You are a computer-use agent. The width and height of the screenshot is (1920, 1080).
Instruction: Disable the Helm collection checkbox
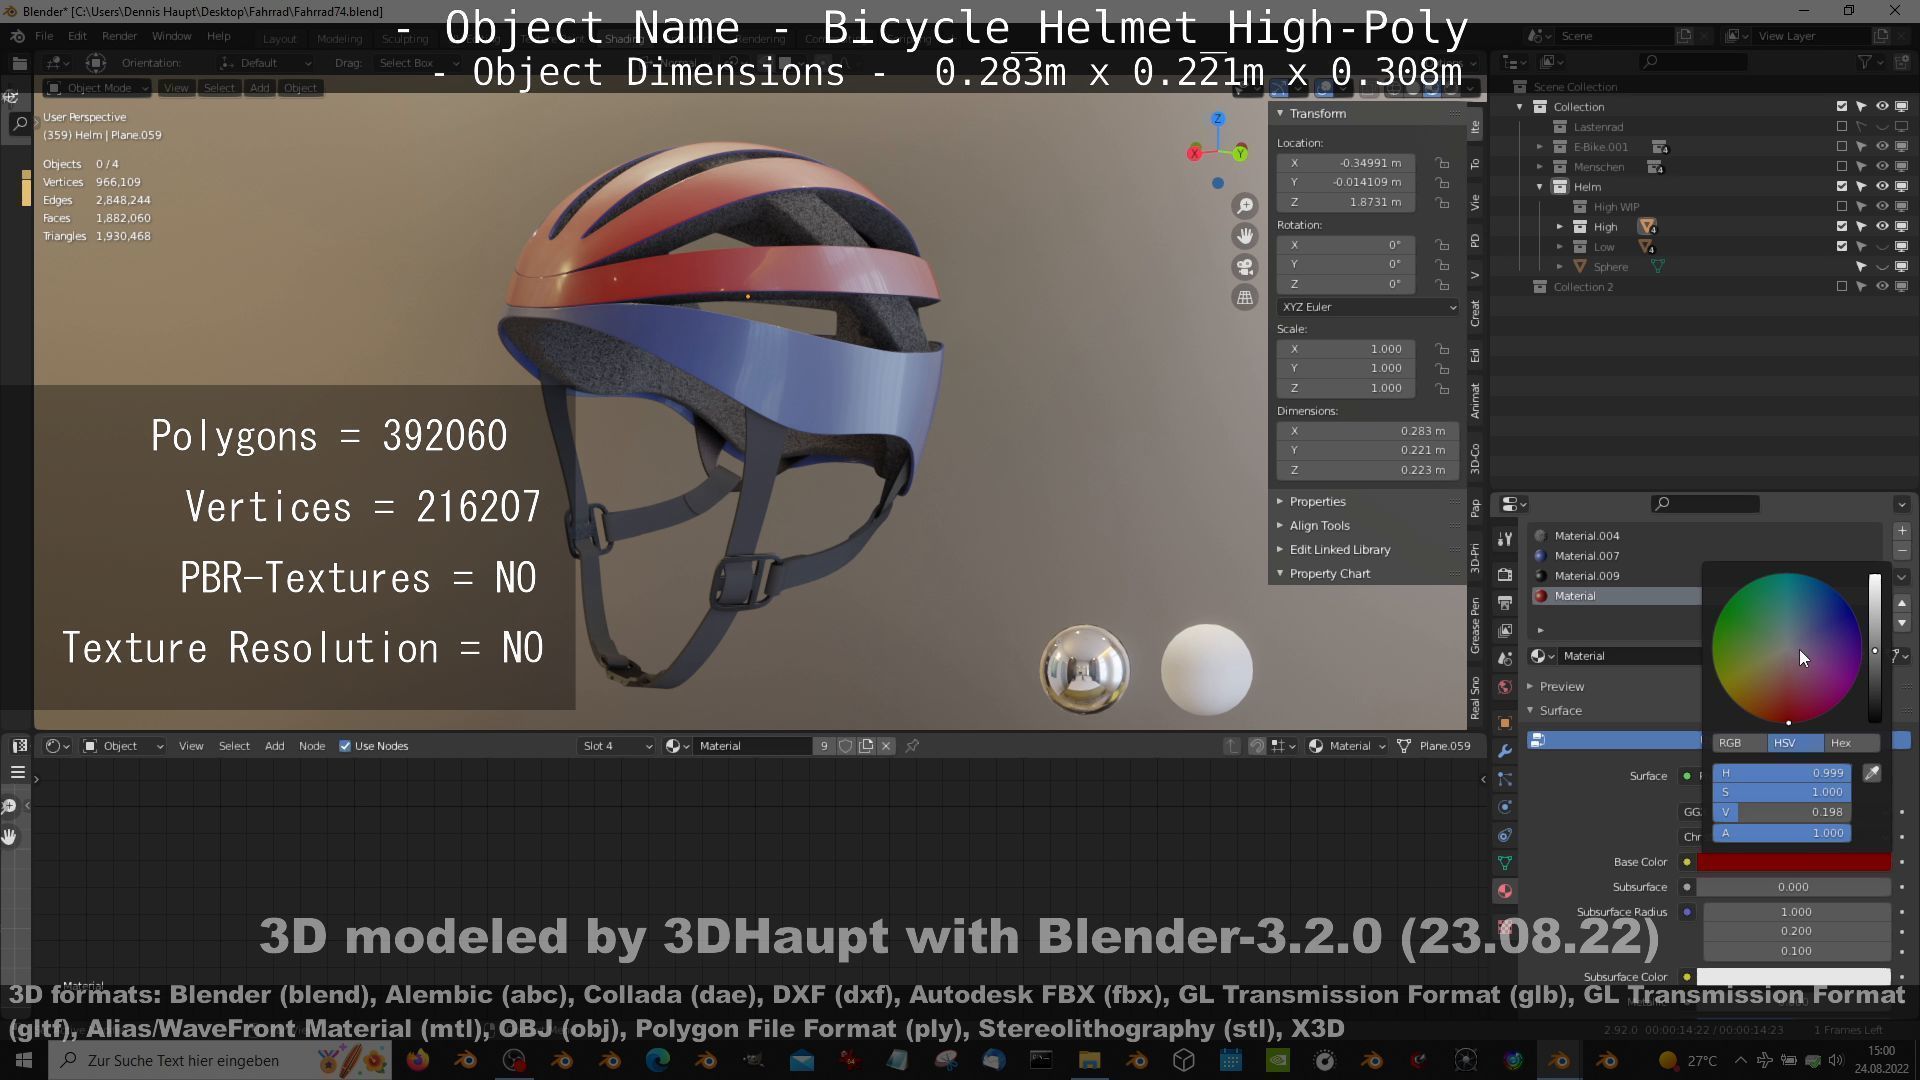click(1842, 187)
